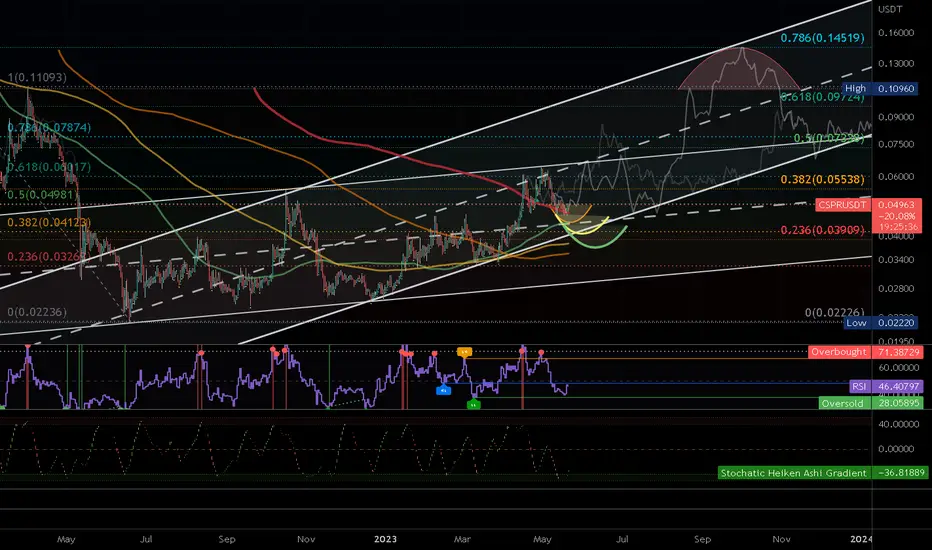Click the 19:25:36 bar countdown
This screenshot has width=932, height=550.
pos(896,227)
